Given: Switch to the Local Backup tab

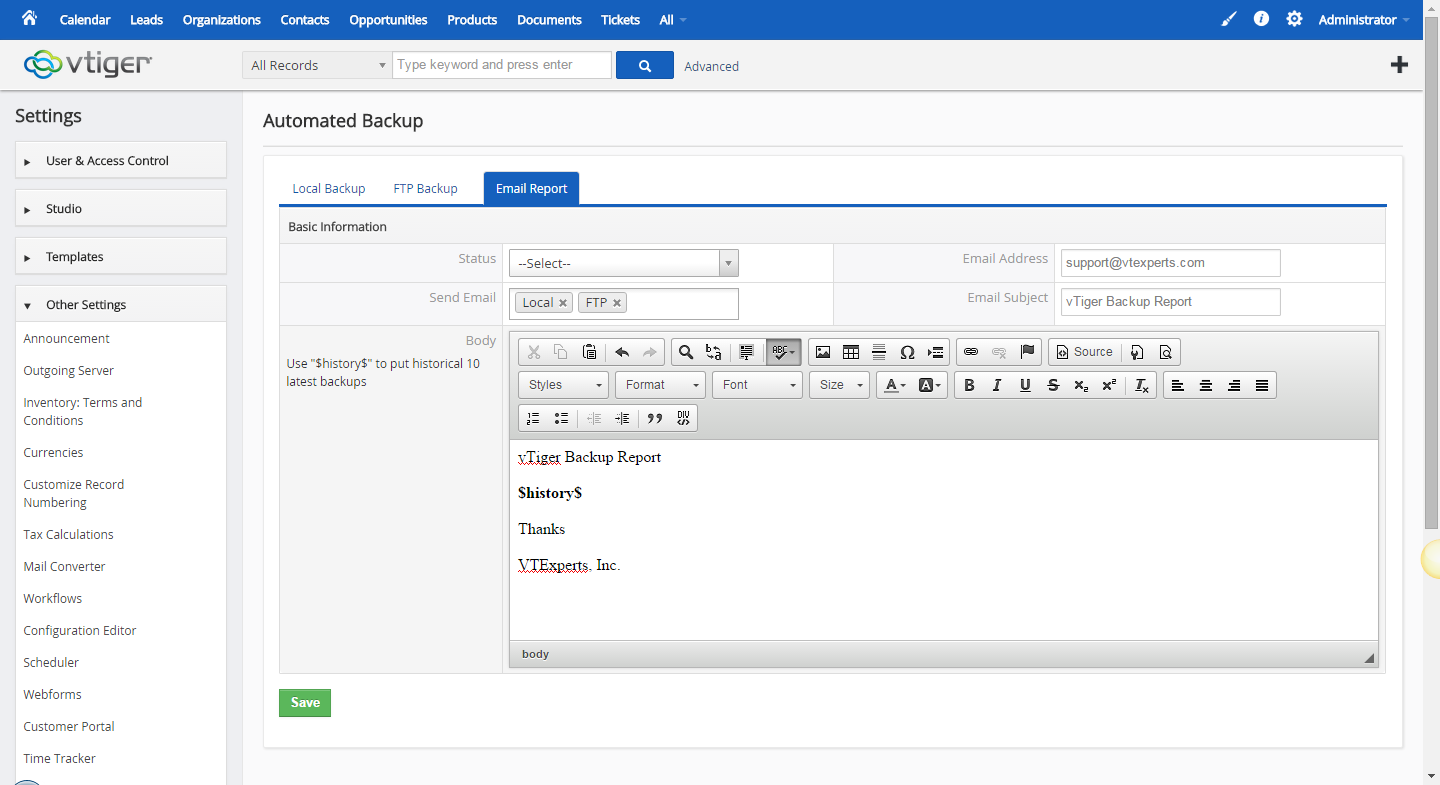Looking at the screenshot, I should point(329,188).
